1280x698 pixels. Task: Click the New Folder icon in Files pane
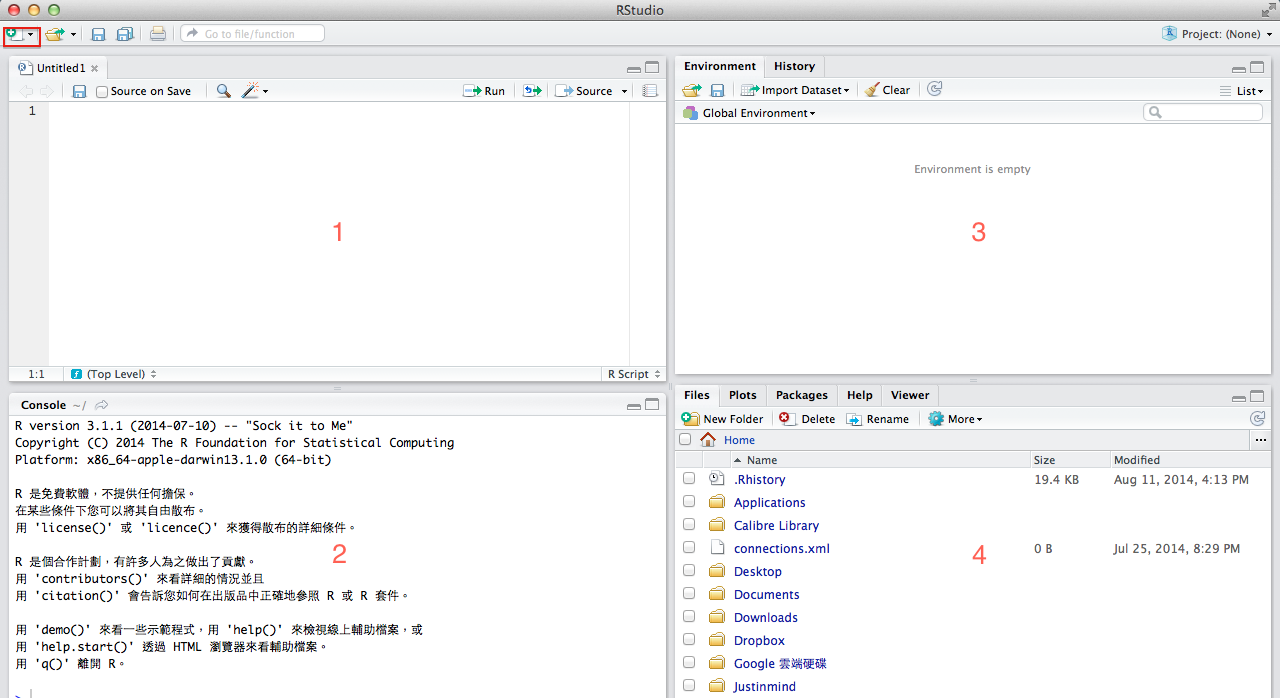(x=690, y=419)
